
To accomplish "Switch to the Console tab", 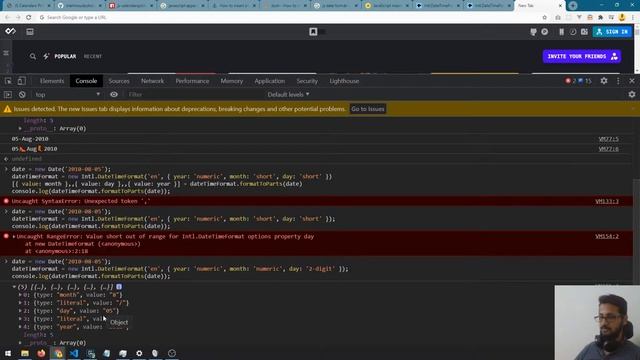I will pos(86,81).
